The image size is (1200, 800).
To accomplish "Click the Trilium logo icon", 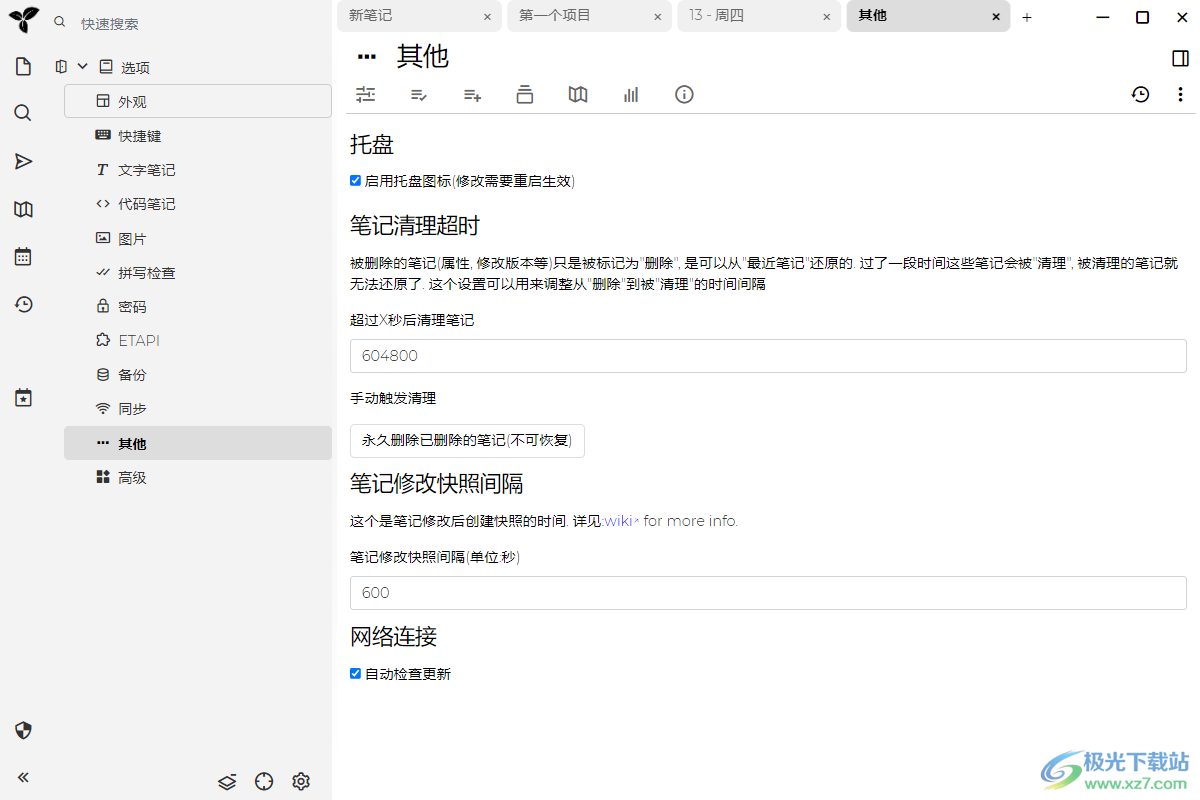I will (23, 19).
